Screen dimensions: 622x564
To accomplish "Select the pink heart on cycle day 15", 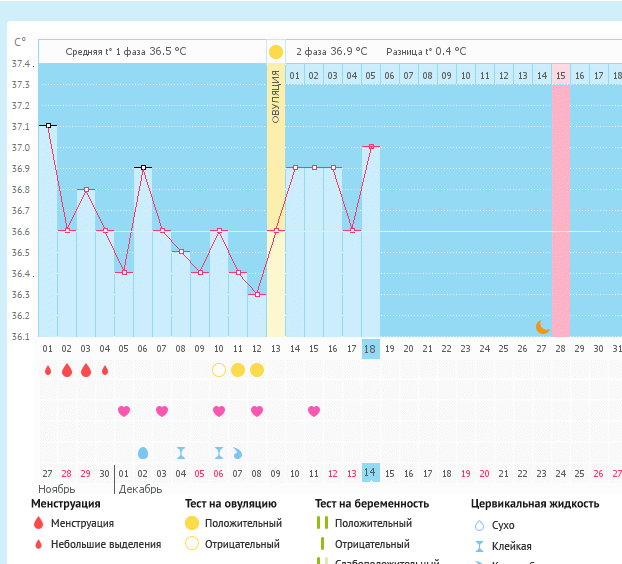I will (x=314, y=411).
